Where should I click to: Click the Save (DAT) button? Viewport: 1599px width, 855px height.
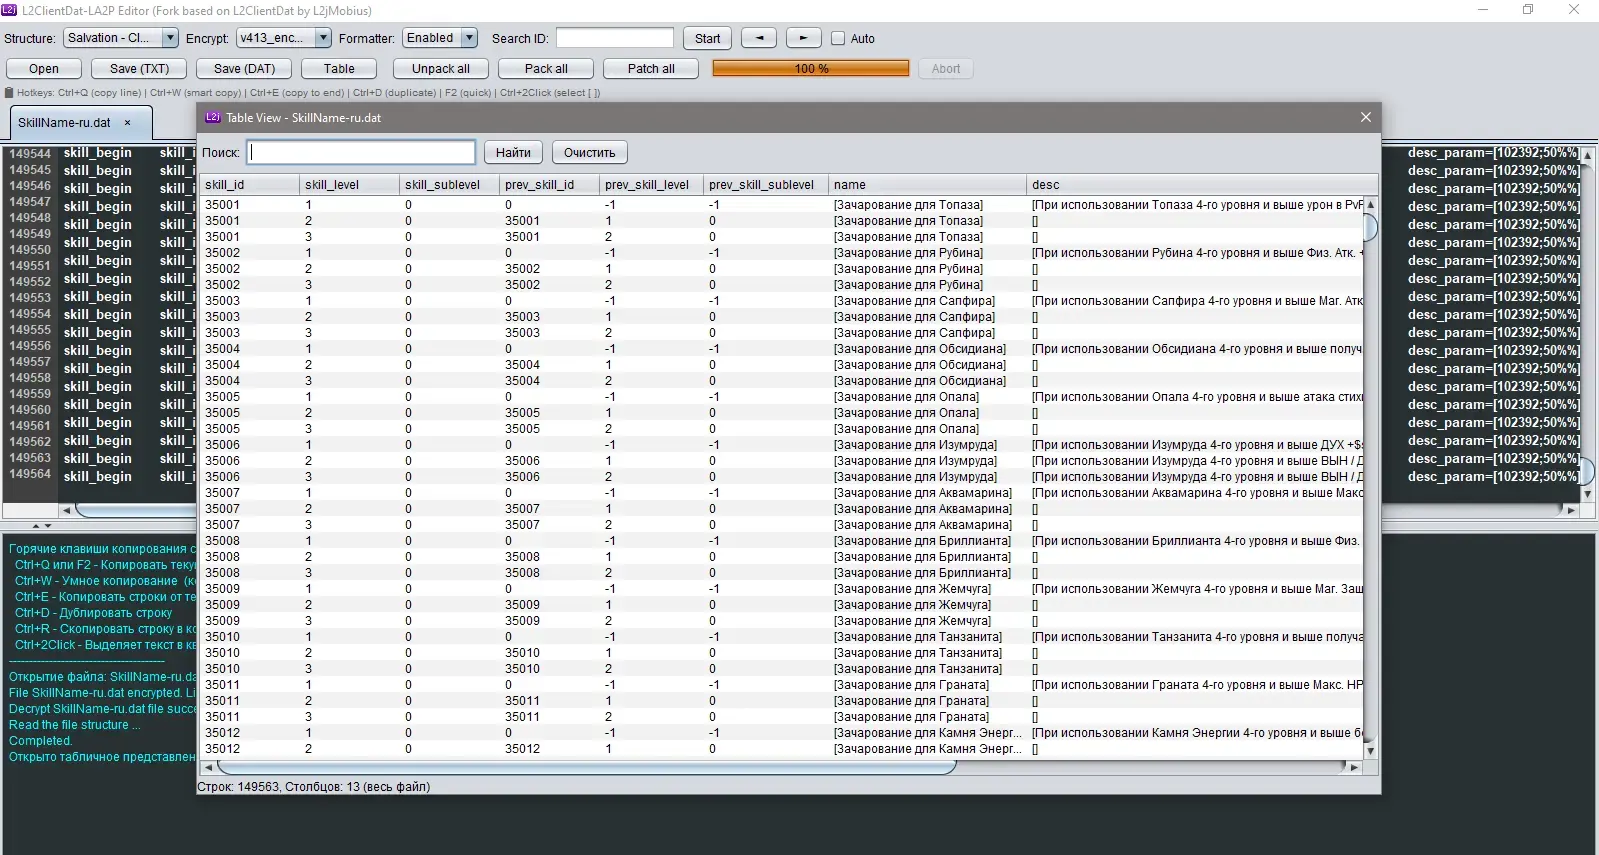[244, 68]
